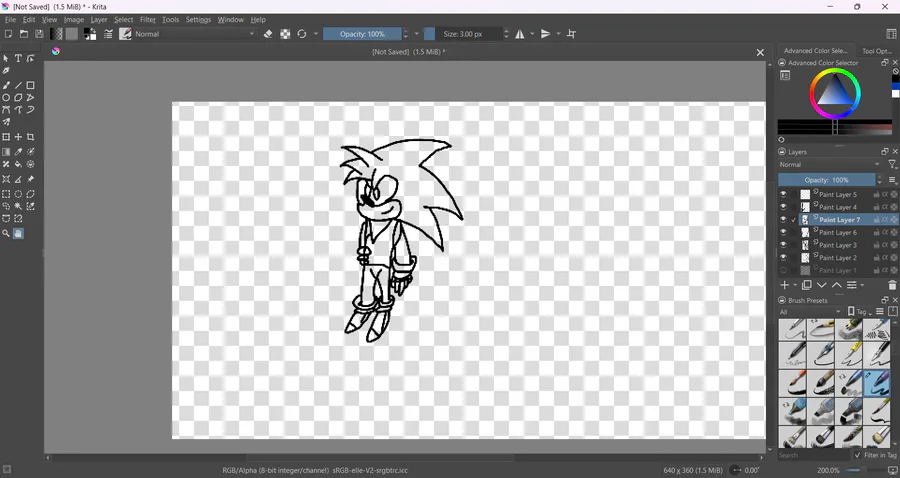The height and width of the screenshot is (478, 900).
Task: Move layer up in the stack
Action: tap(836, 285)
